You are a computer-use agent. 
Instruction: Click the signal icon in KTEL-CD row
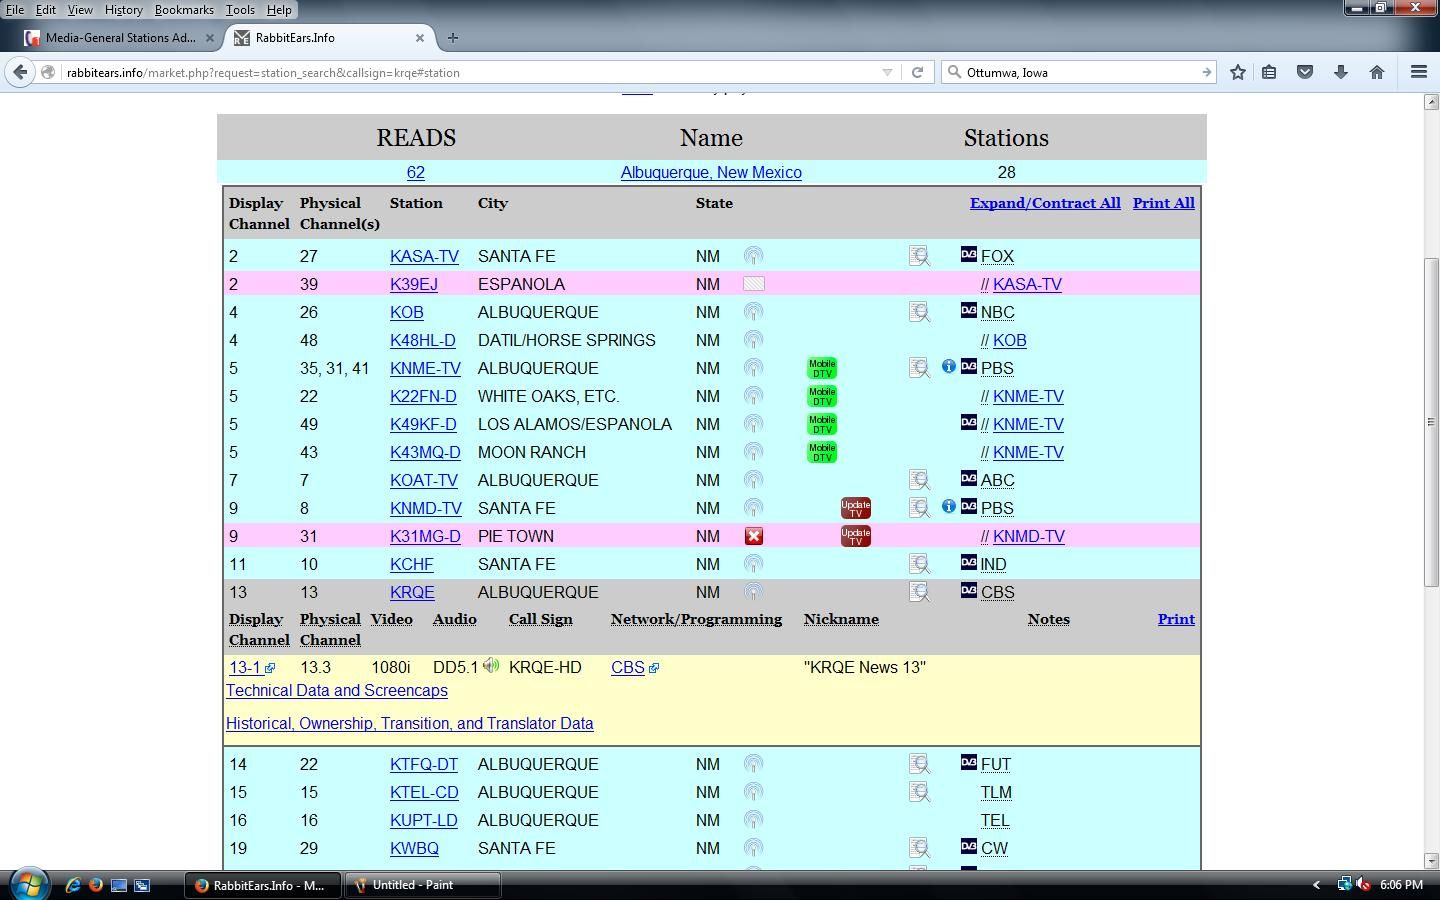(753, 792)
